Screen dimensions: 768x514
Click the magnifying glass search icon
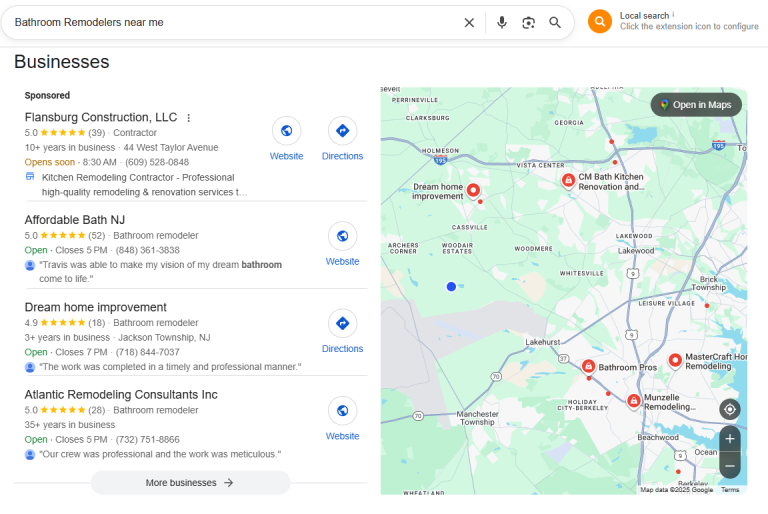point(555,22)
